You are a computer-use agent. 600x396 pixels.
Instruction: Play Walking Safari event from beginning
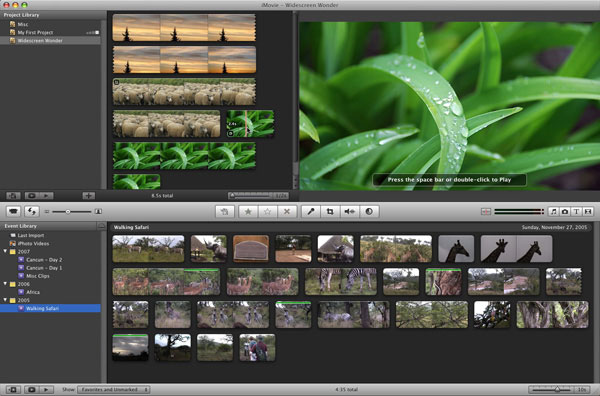[46, 389]
